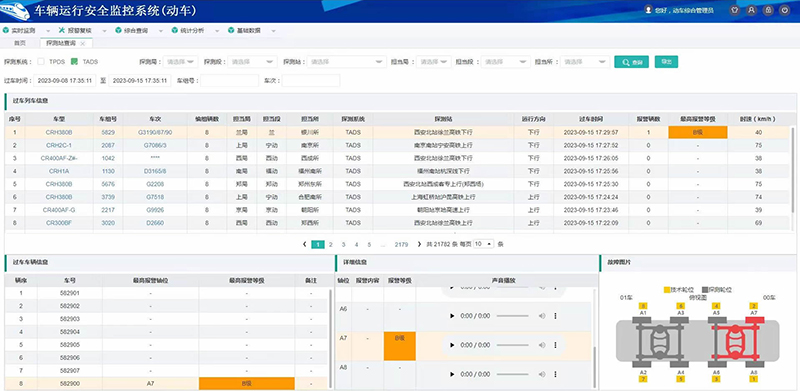Click the orange B级 cell in axle A7 row
Image resolution: width=800 pixels, height=391 pixels.
click(400, 346)
